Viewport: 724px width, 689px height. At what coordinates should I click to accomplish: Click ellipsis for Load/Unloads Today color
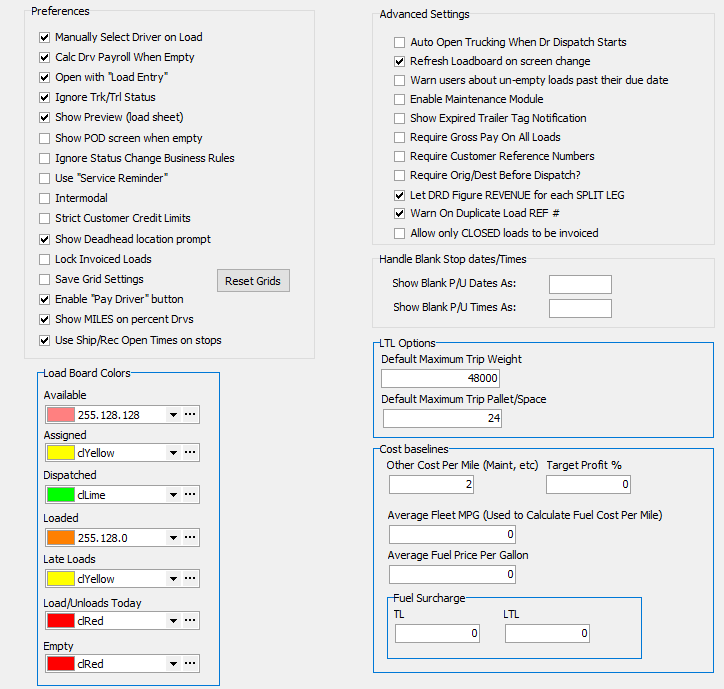coord(191,621)
